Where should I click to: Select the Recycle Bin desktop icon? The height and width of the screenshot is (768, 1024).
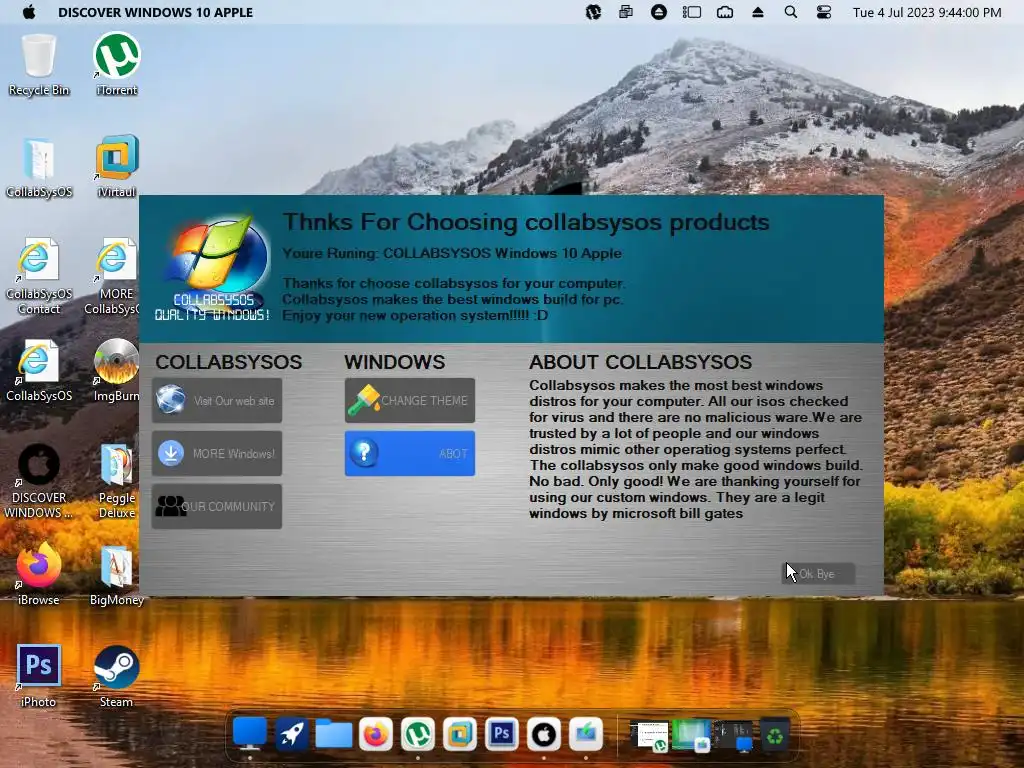click(39, 65)
